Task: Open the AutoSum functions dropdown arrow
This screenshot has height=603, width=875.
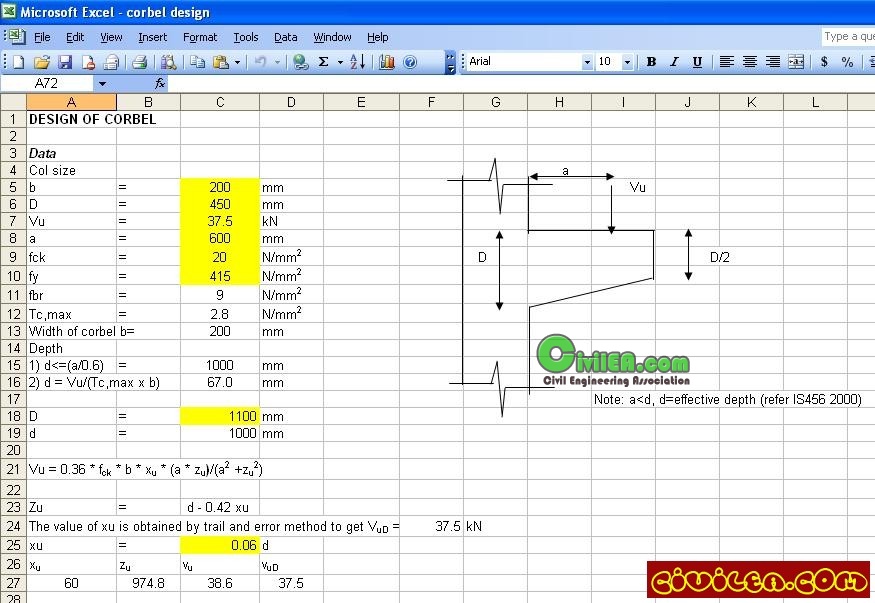Action: (x=340, y=62)
